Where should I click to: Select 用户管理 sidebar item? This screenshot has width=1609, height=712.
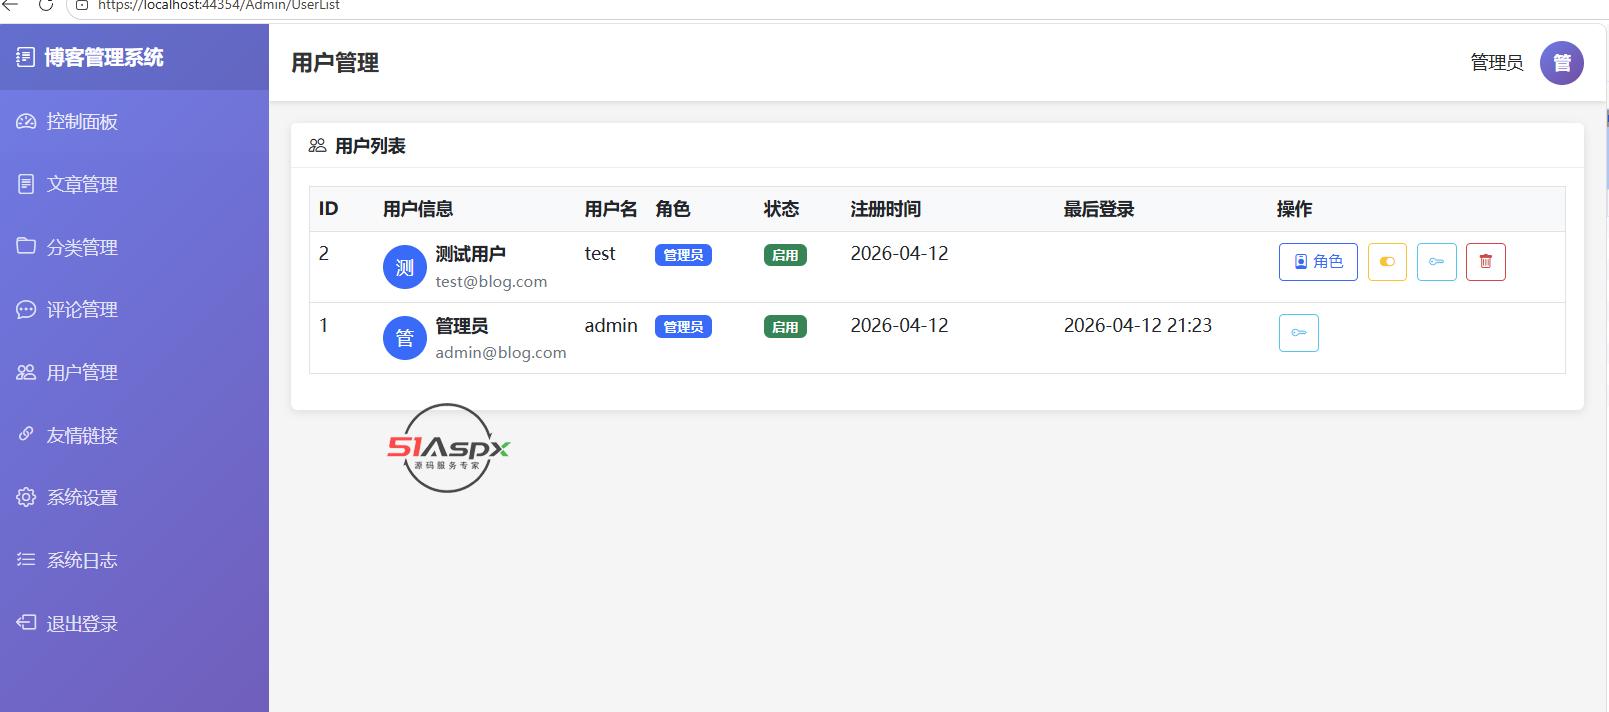coord(134,372)
